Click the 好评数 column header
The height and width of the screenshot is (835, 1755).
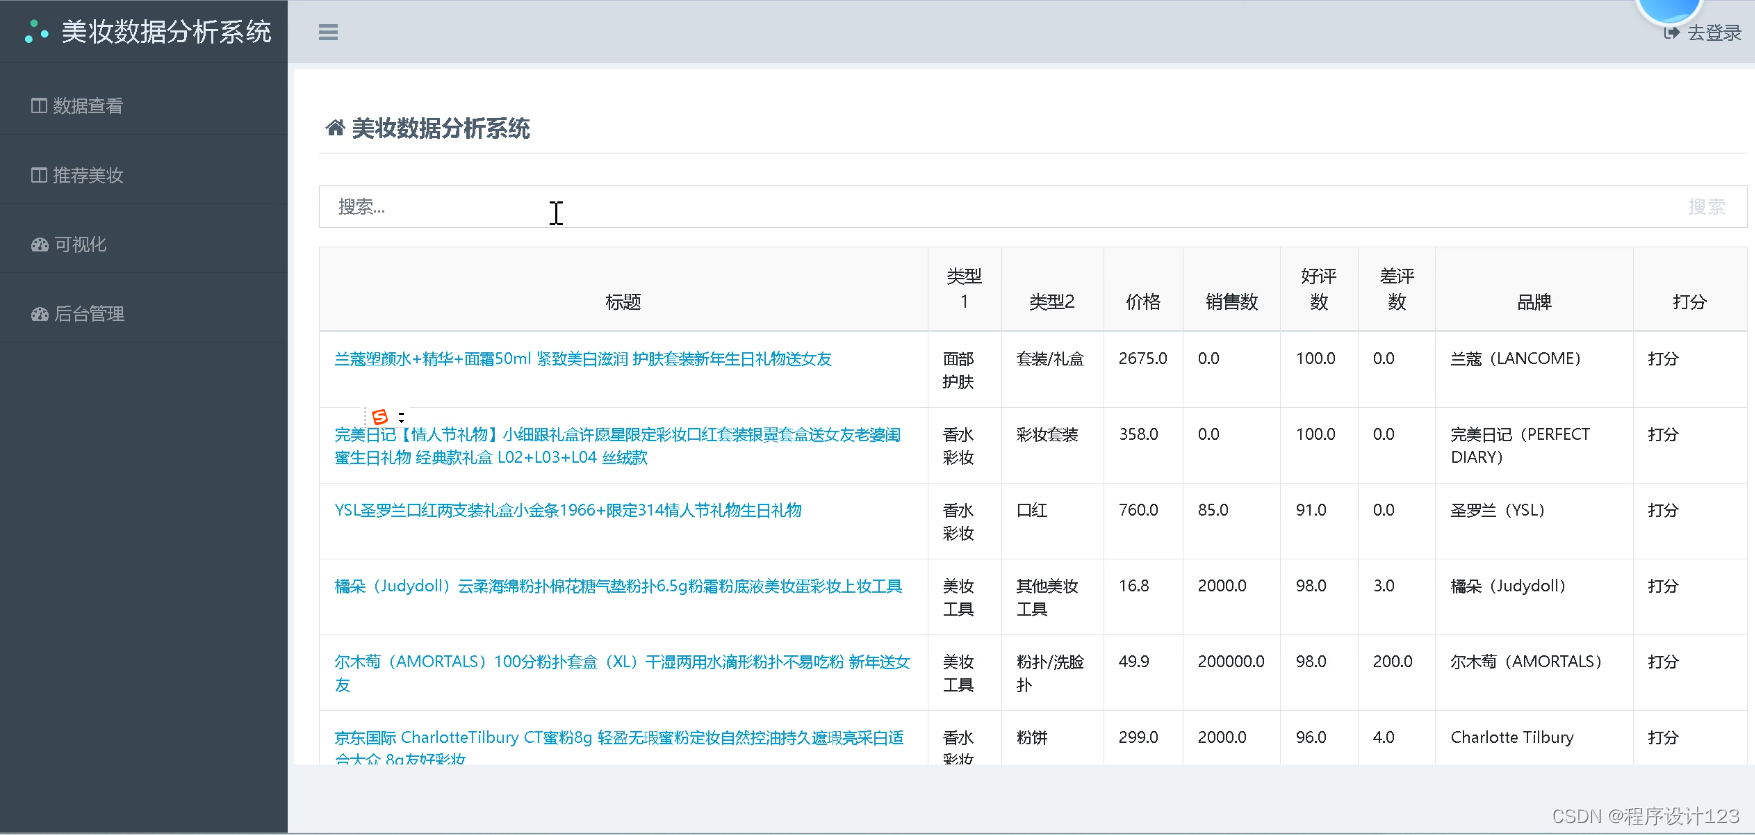click(1319, 289)
